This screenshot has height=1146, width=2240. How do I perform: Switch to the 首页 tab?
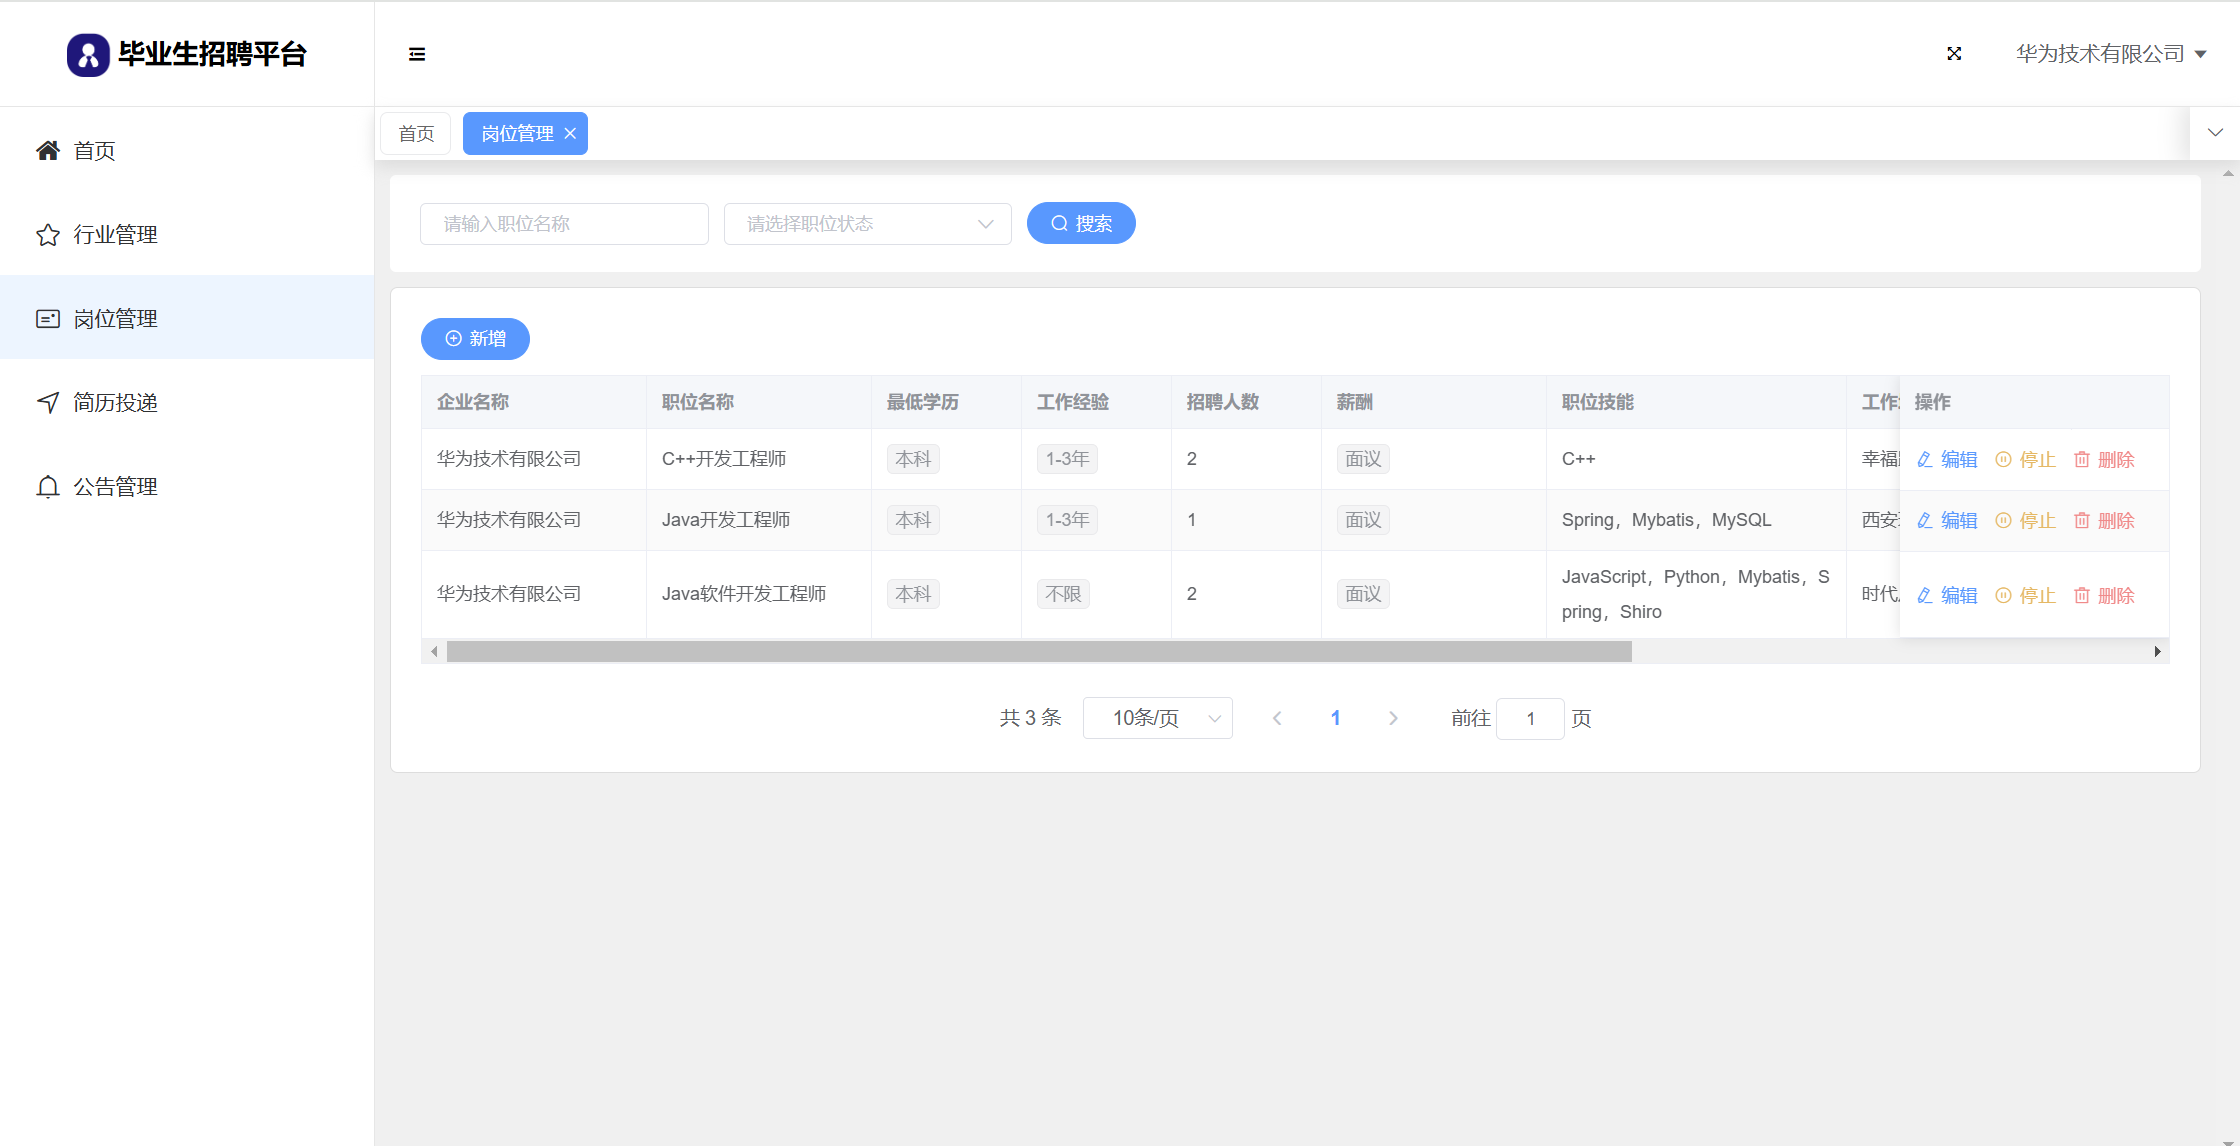[x=416, y=134]
